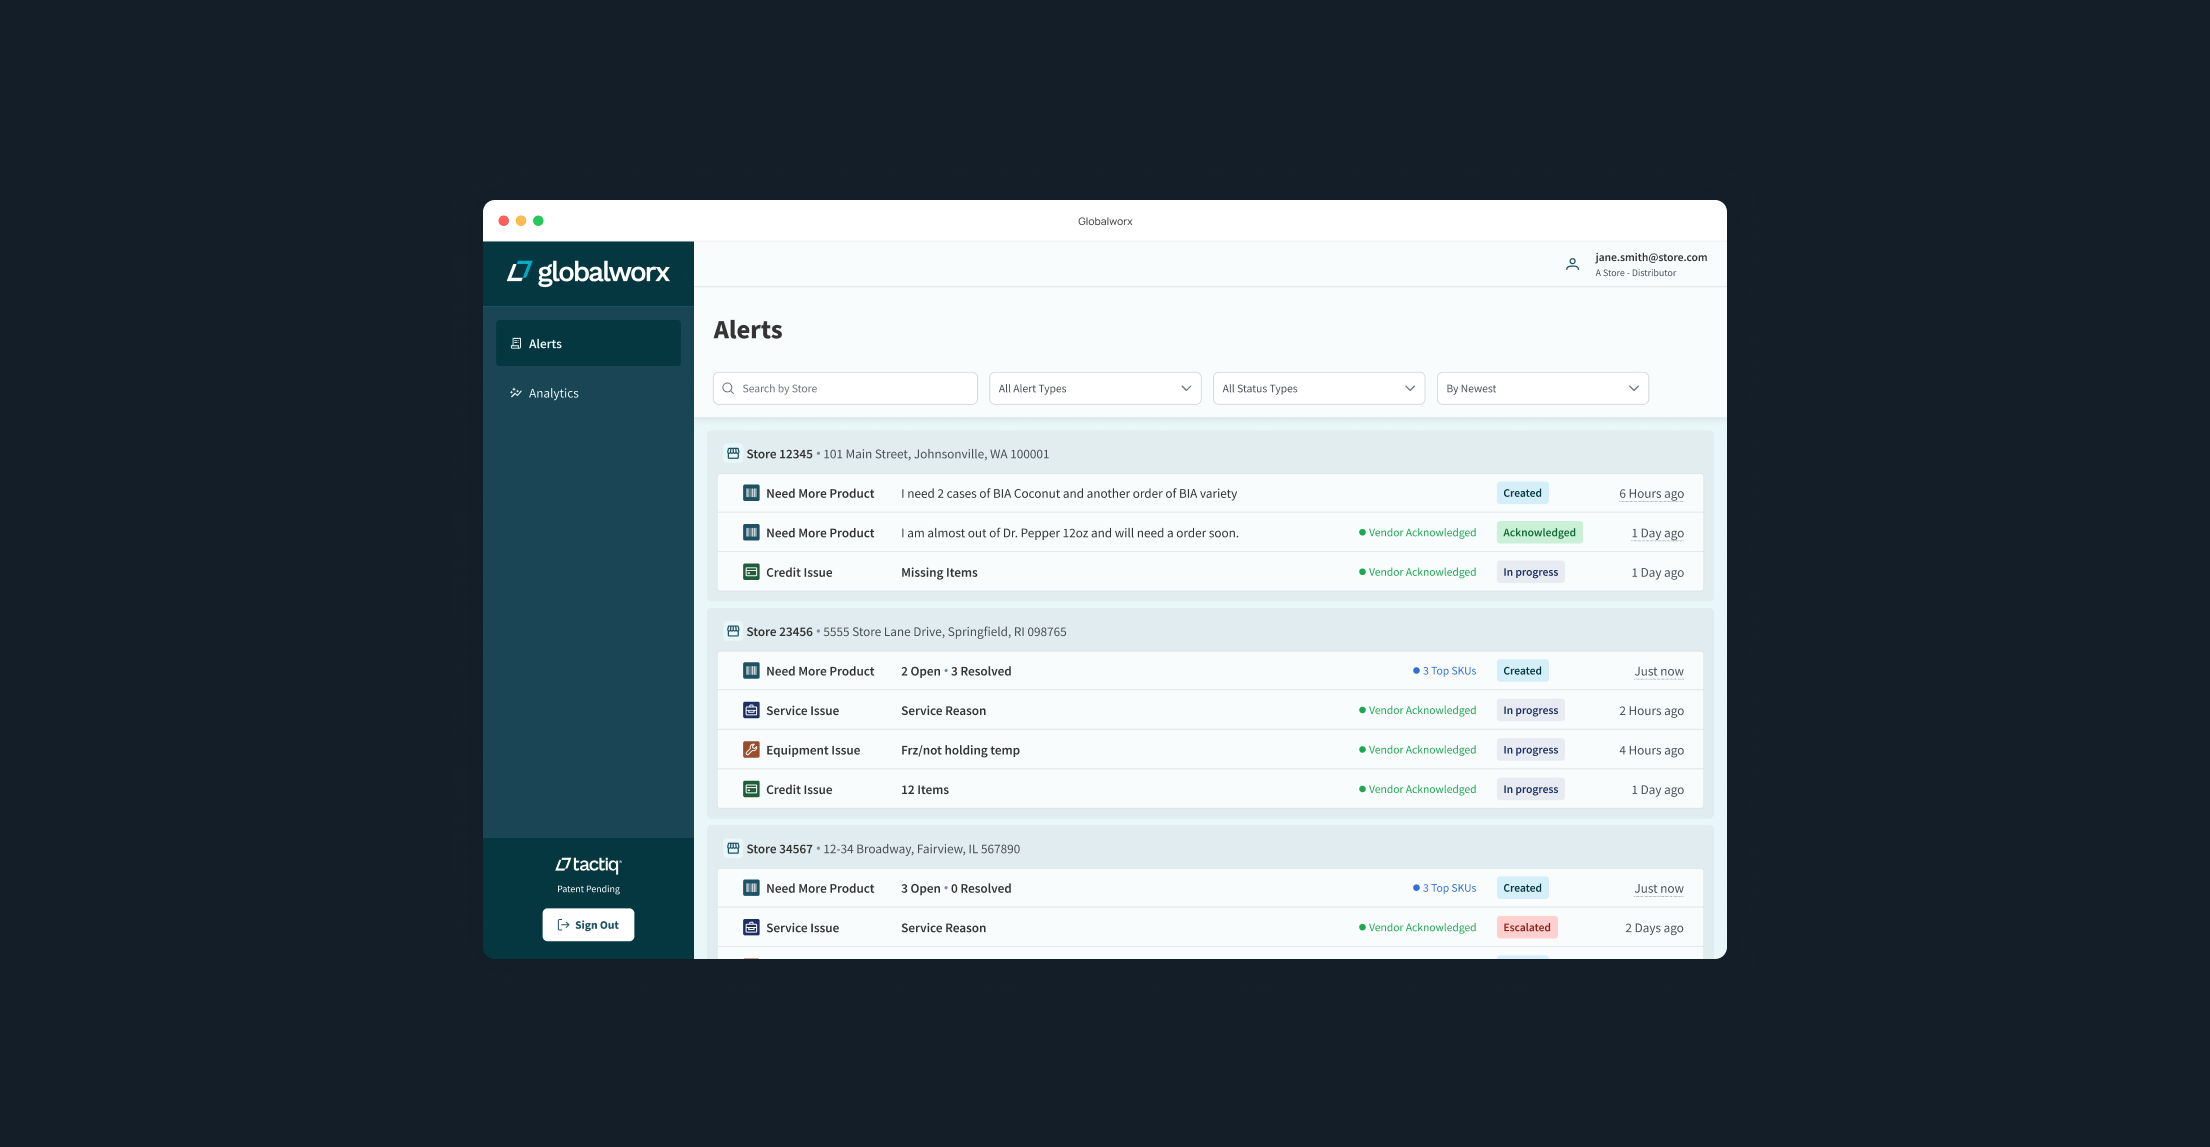Image resolution: width=2210 pixels, height=1147 pixels.
Task: Click Credit Issue icon for Missing Items
Action: [751, 572]
